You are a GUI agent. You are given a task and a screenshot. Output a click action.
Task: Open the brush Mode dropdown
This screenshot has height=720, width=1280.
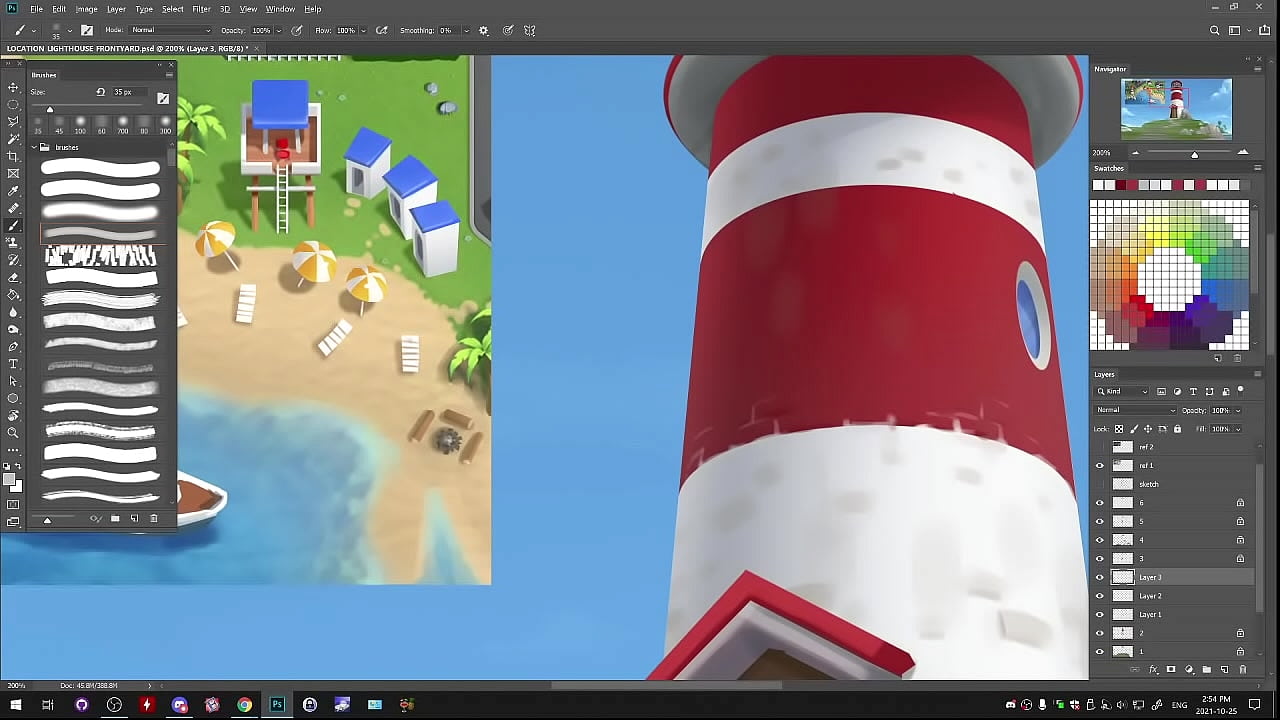click(x=171, y=31)
